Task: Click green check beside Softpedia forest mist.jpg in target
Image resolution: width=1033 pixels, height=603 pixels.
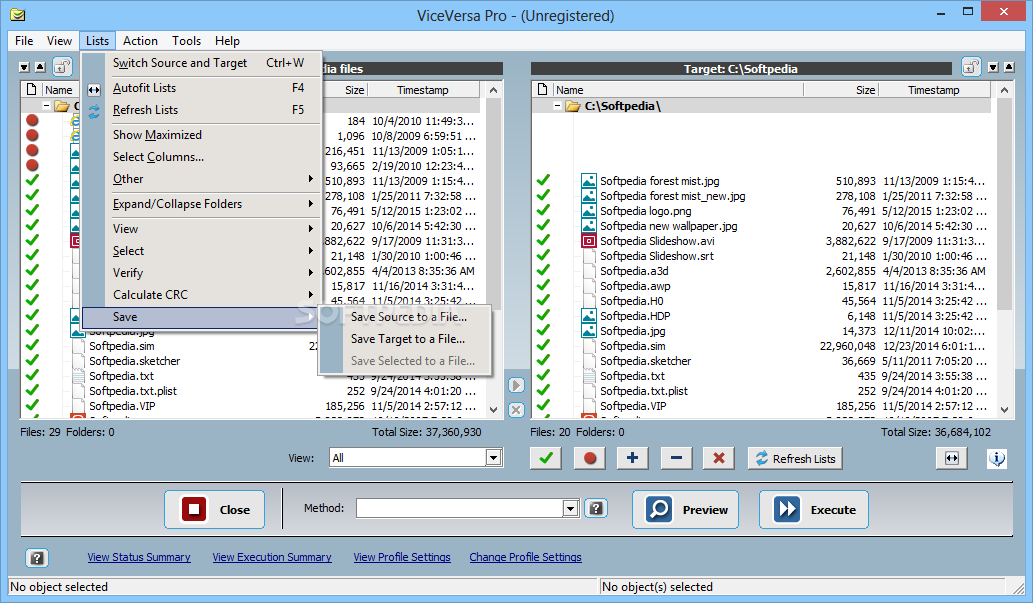Action: point(543,181)
